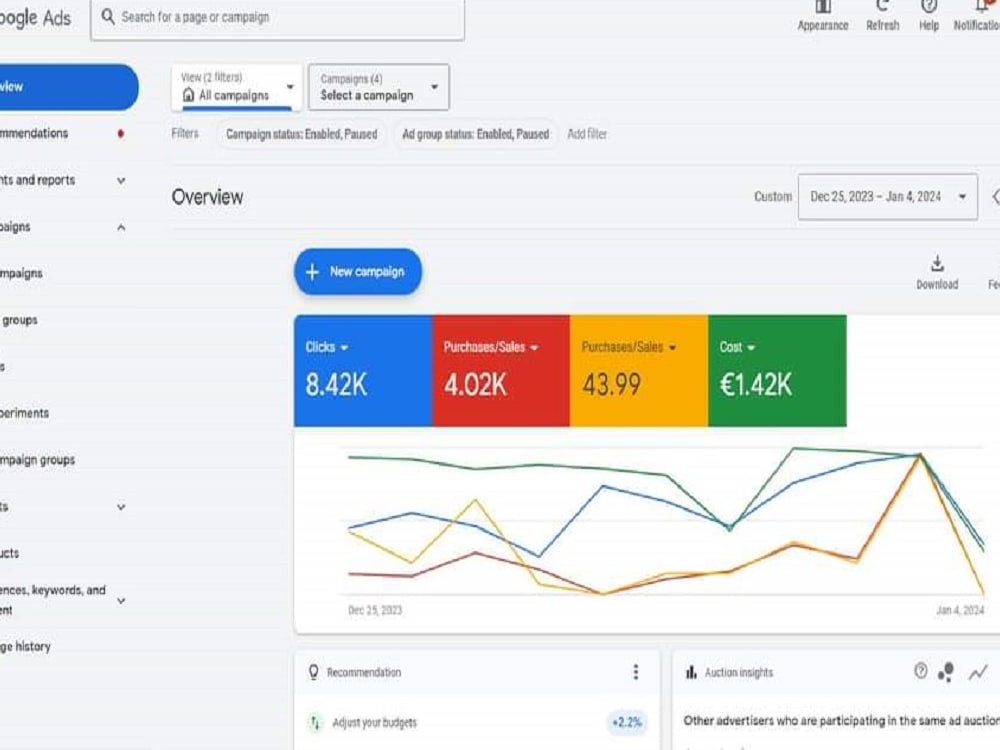The width and height of the screenshot is (1000, 750).
Task: Switch Auction insights to line chart view
Action: click(x=978, y=672)
